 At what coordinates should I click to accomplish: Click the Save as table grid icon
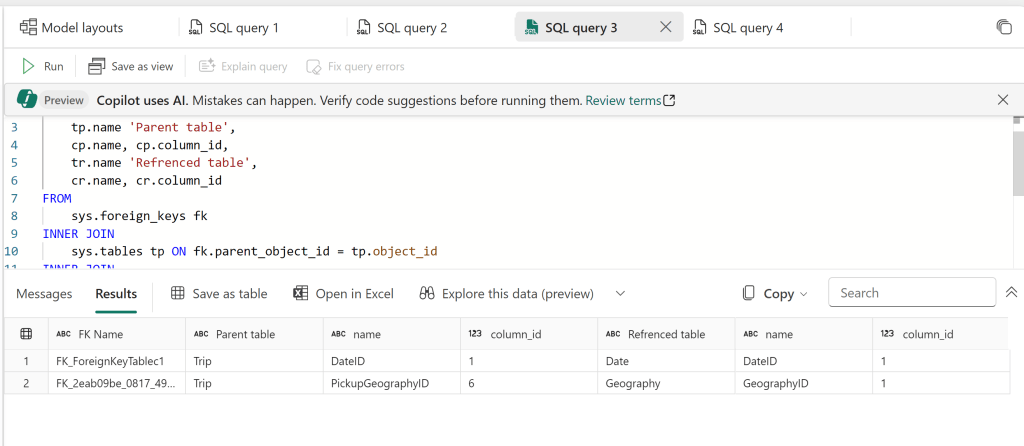coord(178,293)
